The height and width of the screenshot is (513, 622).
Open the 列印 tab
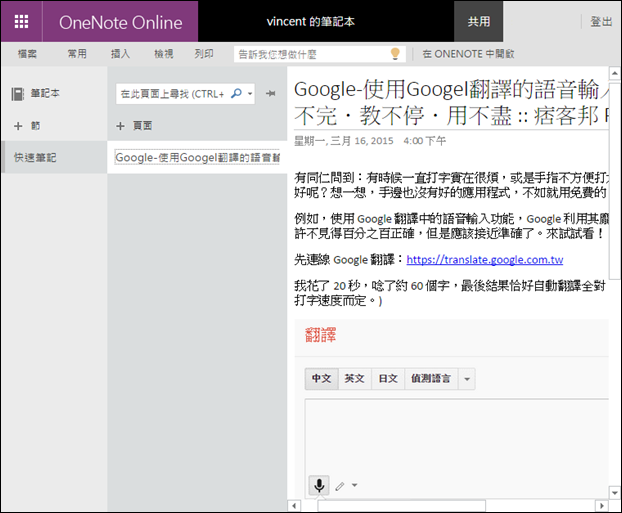pos(204,54)
